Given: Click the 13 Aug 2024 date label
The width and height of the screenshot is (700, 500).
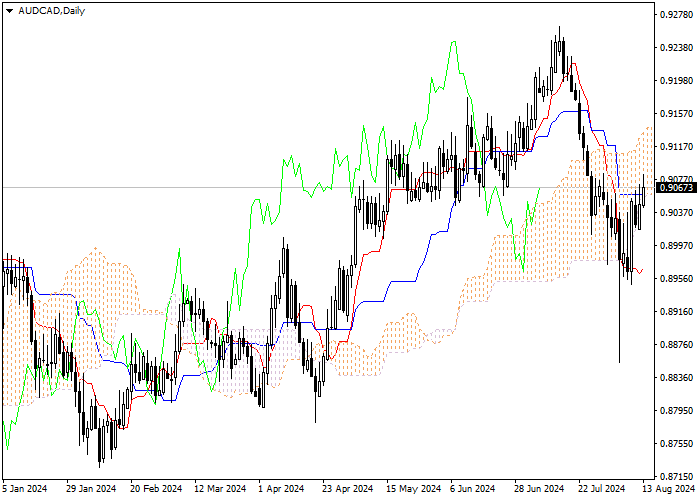Looking at the screenshot, I should (x=668, y=488).
